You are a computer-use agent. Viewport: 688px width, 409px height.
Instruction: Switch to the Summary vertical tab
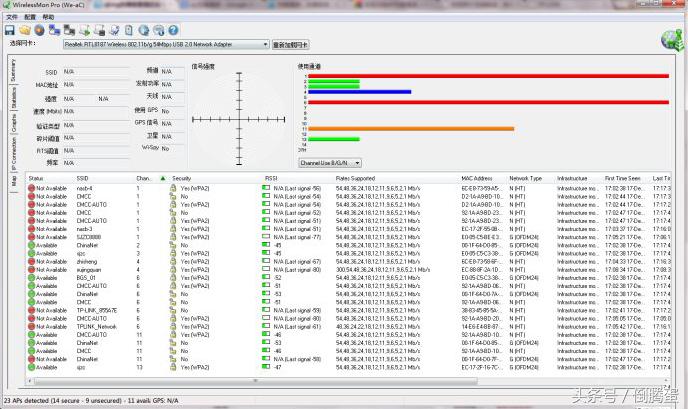(13, 70)
